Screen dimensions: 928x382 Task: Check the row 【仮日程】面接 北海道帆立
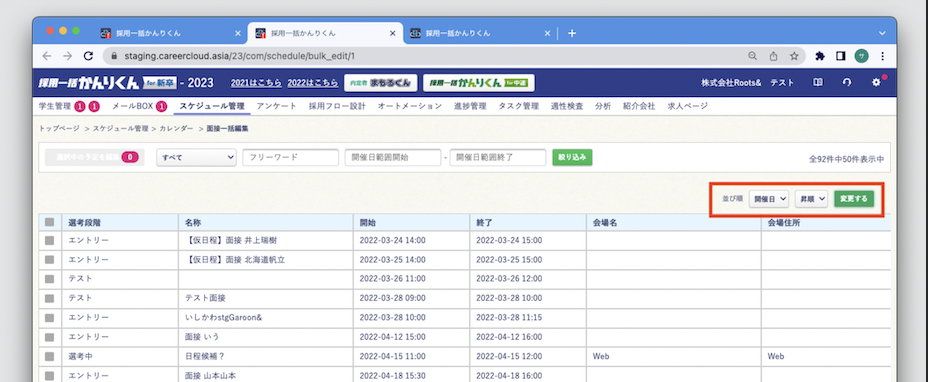tap(50, 259)
